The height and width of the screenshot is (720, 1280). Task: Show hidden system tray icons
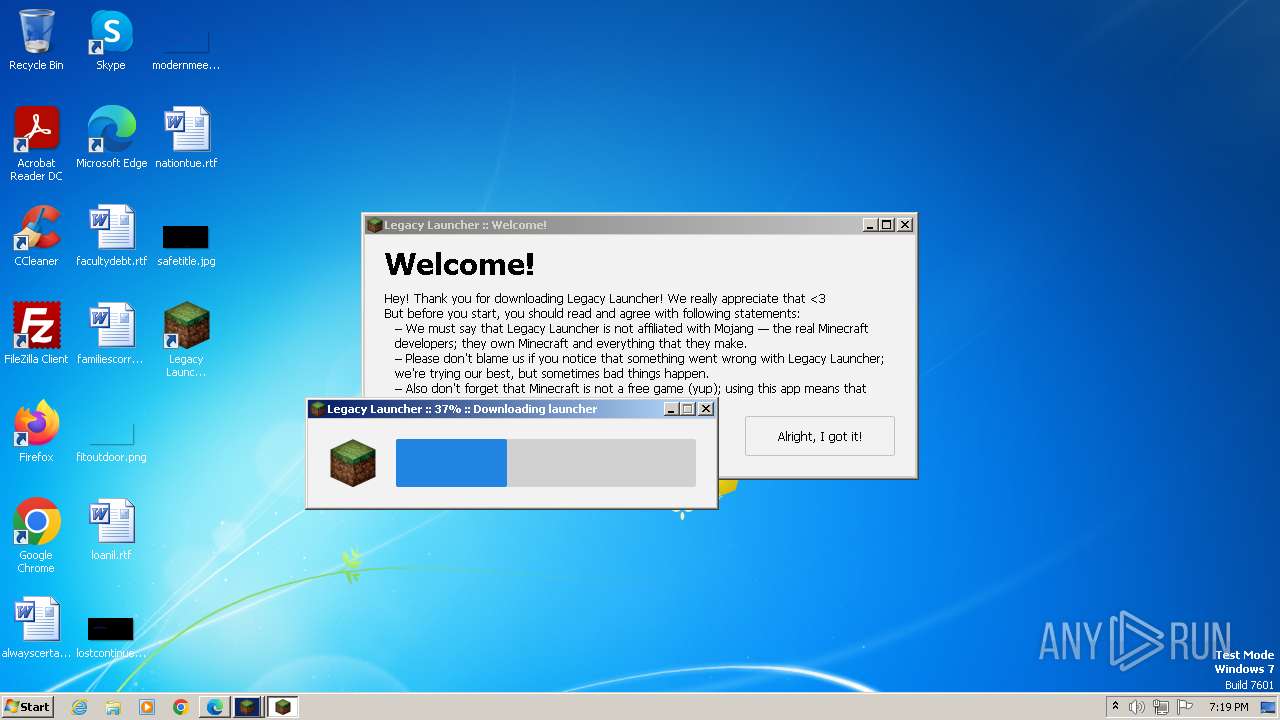click(1115, 707)
